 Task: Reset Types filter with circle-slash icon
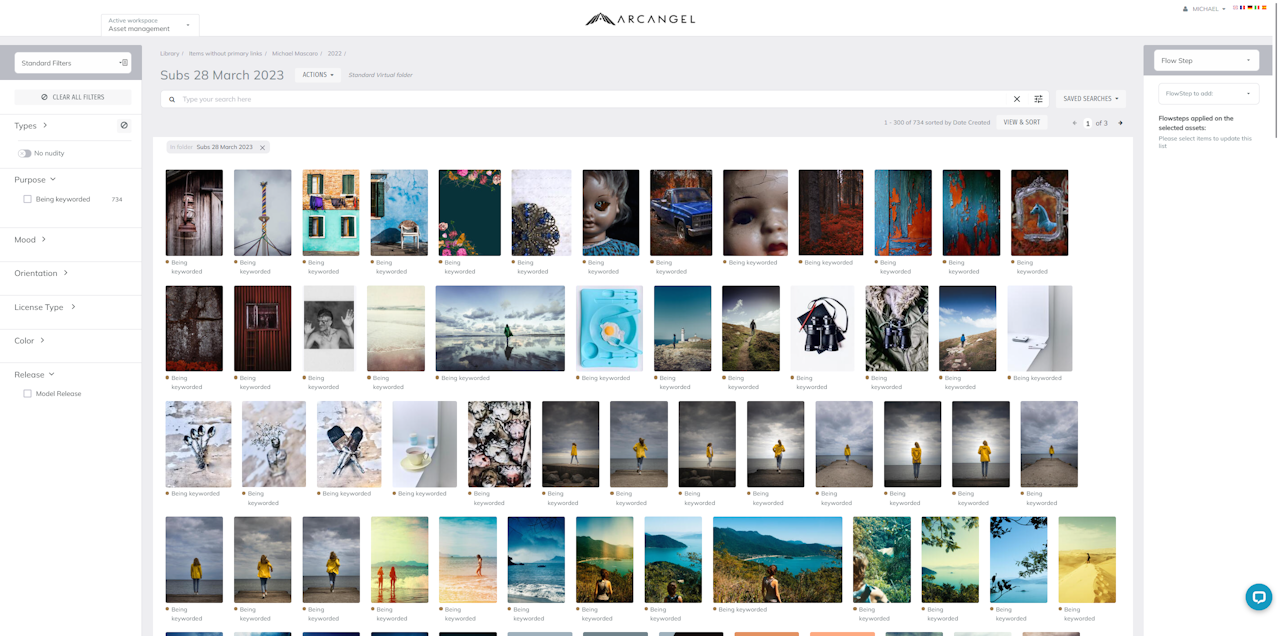click(124, 126)
